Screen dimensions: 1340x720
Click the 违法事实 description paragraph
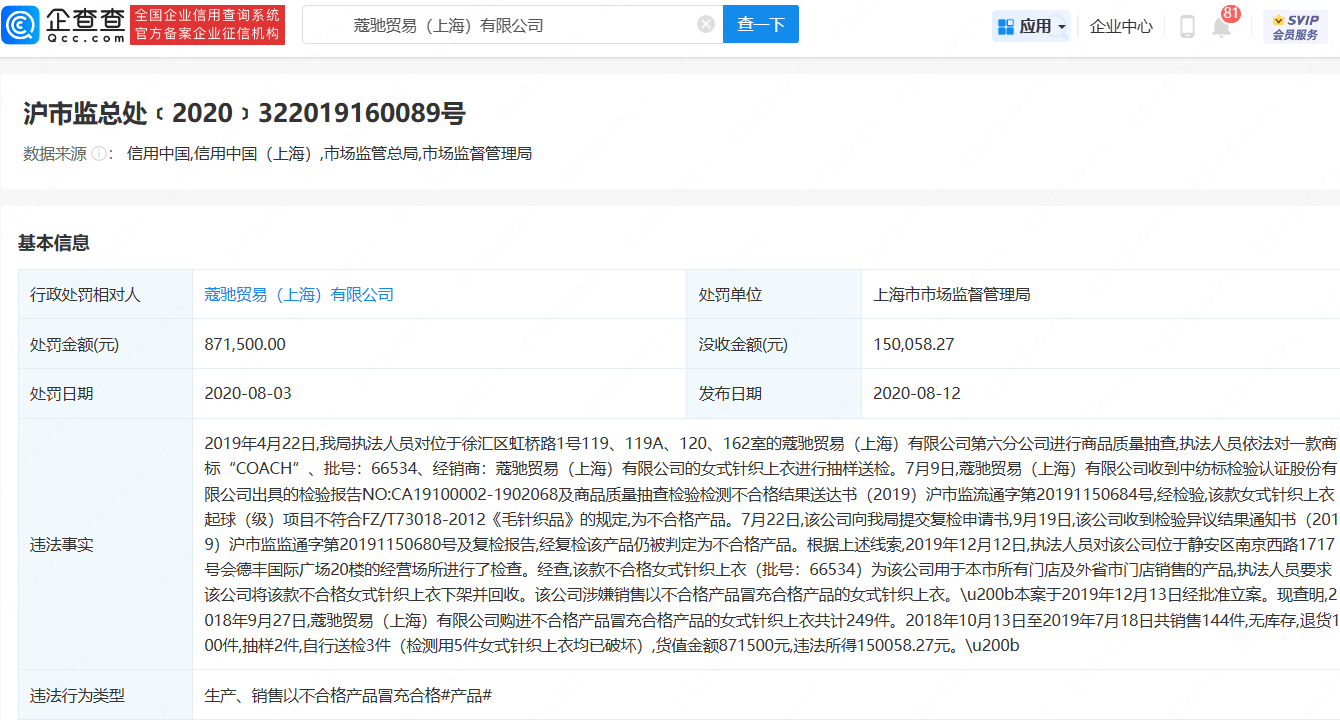pos(770,545)
